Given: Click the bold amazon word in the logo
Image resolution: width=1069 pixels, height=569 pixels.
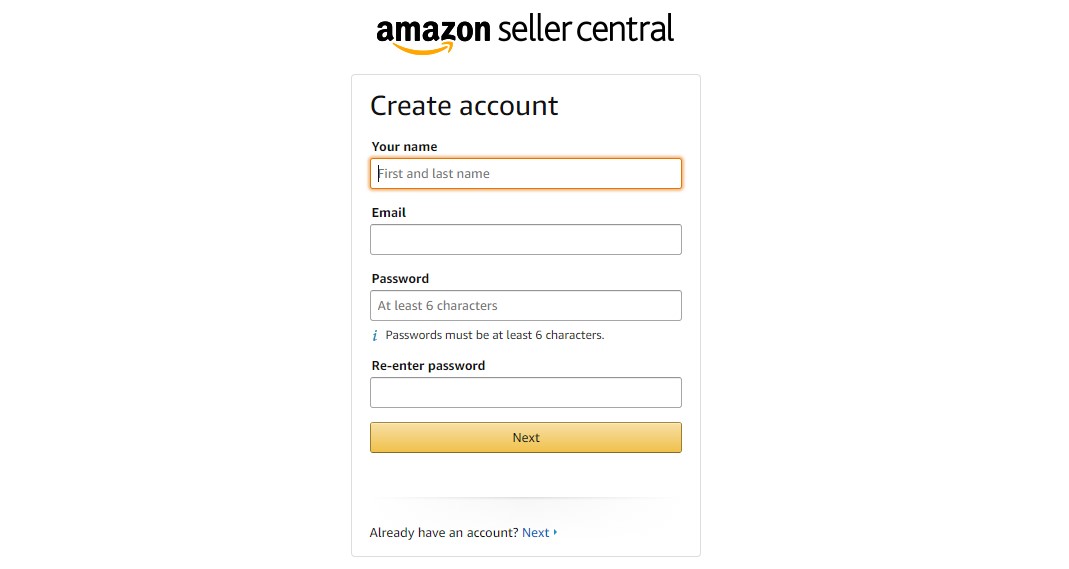Looking at the screenshot, I should (433, 31).
